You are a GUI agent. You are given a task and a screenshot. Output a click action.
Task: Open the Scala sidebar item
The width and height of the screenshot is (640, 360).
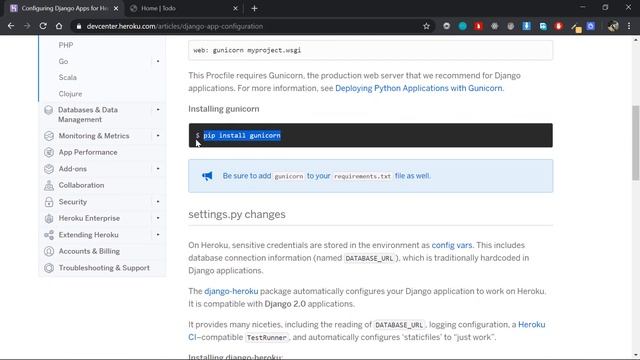[67, 78]
